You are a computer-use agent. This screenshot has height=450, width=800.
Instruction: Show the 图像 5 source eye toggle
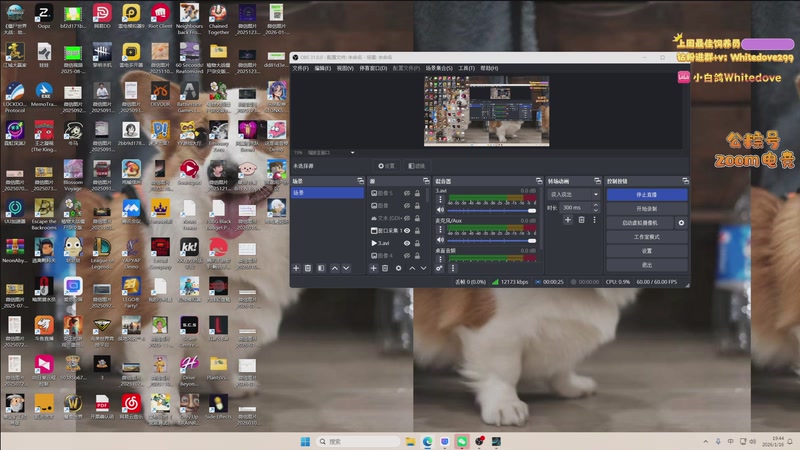(x=407, y=193)
